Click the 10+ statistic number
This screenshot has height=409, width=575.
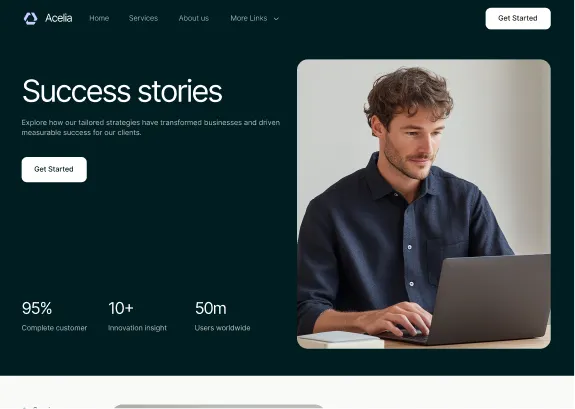[121, 308]
